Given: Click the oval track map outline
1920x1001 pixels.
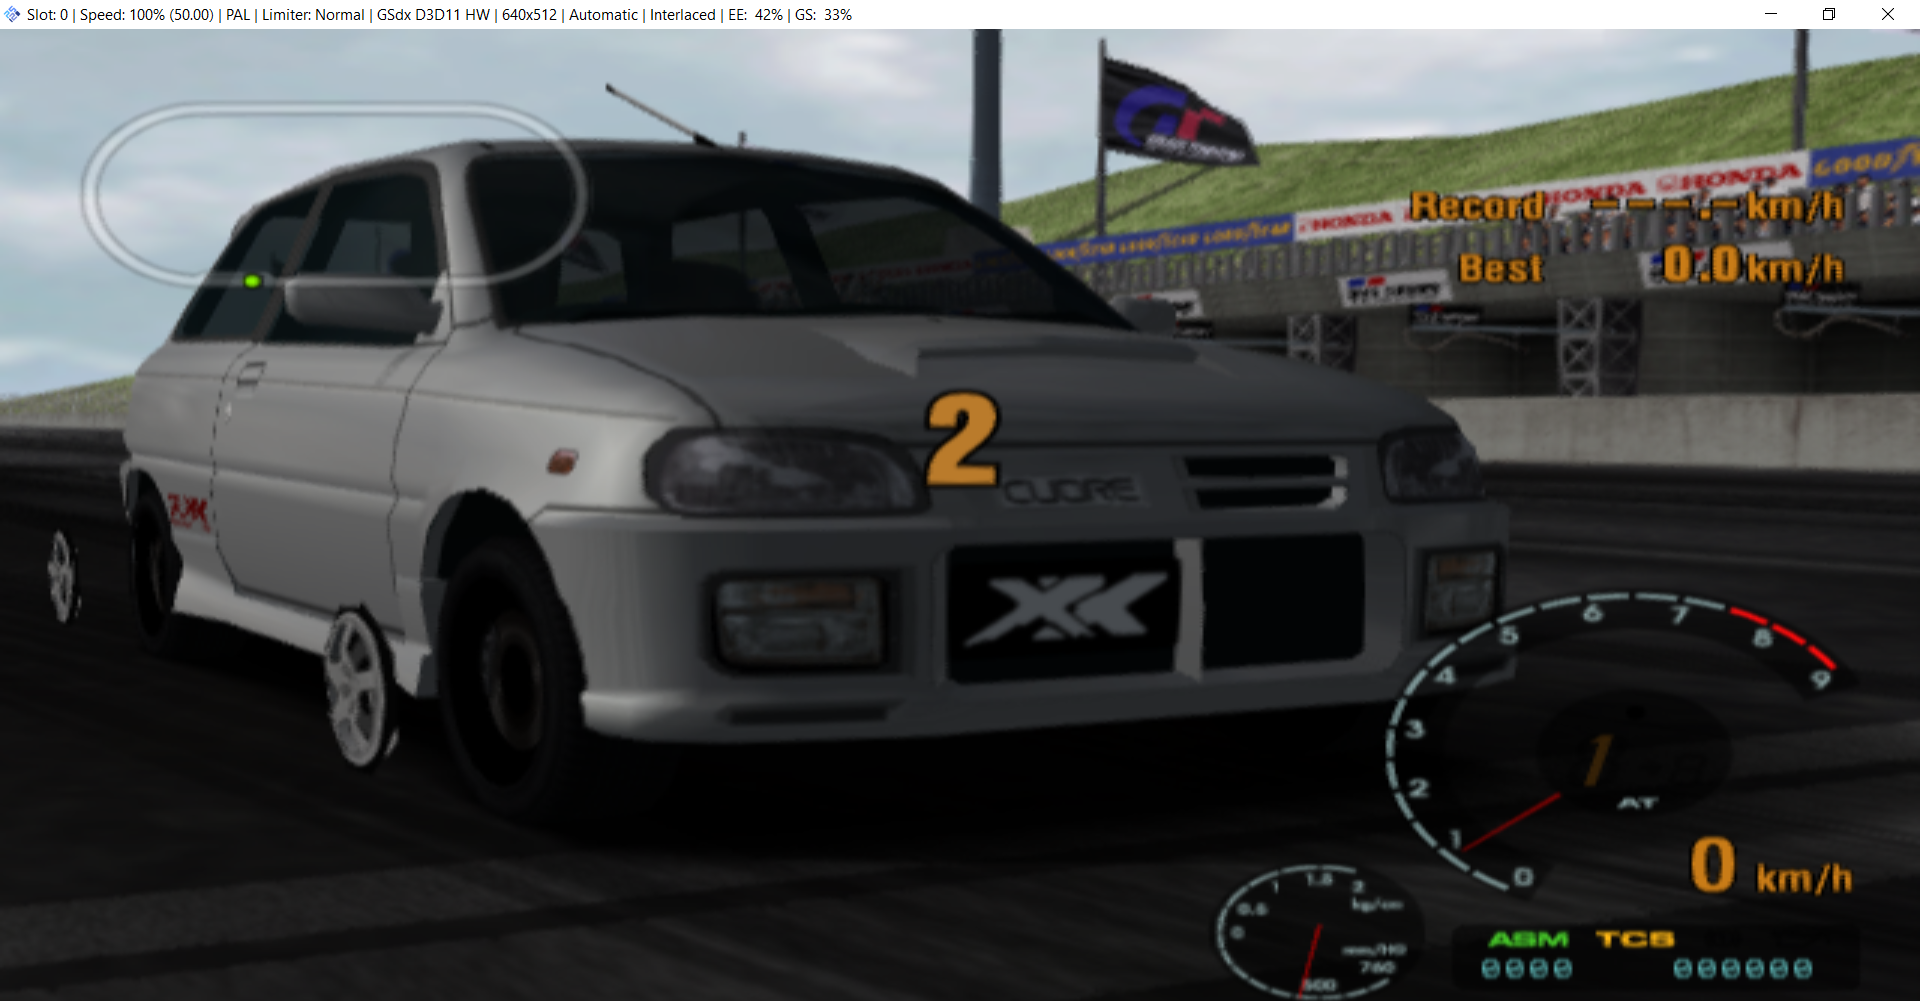Looking at the screenshot, I should click(334, 193).
